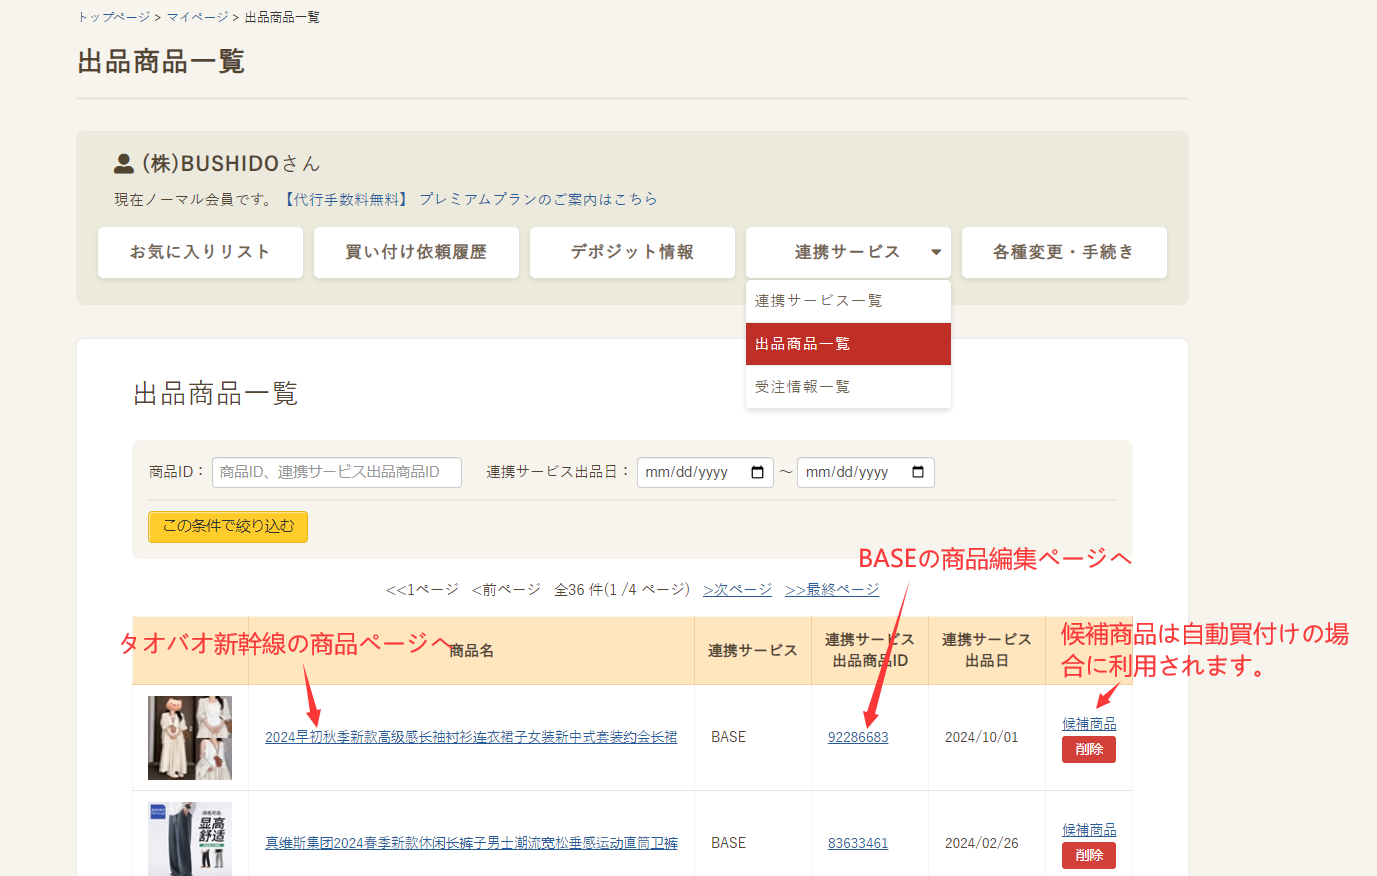The height and width of the screenshot is (876, 1377).
Task: Click the お気に入りリスト button
Action: (200, 252)
